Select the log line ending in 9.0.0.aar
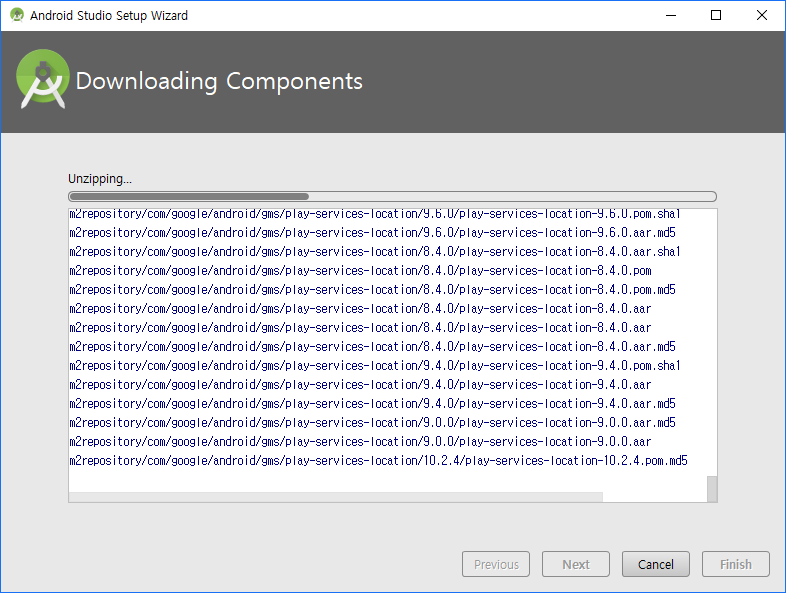Screen dimensions: 786x593 click(360, 442)
